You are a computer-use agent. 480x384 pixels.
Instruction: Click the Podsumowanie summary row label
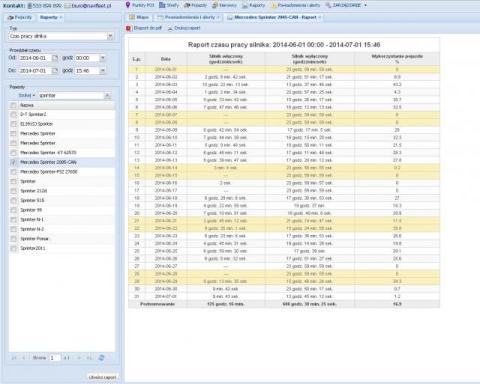coord(157,304)
